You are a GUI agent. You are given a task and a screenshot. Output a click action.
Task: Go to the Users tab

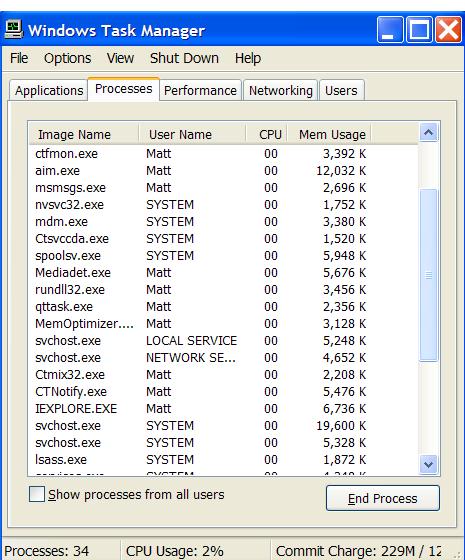coord(341,90)
